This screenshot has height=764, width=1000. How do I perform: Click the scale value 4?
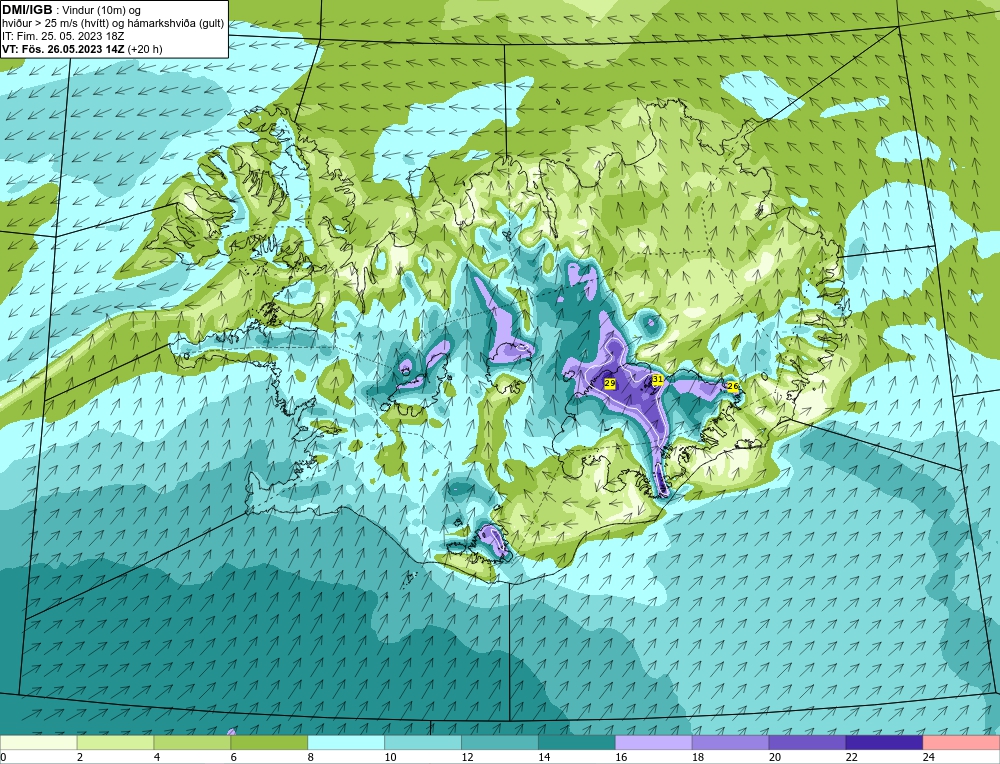[157, 757]
